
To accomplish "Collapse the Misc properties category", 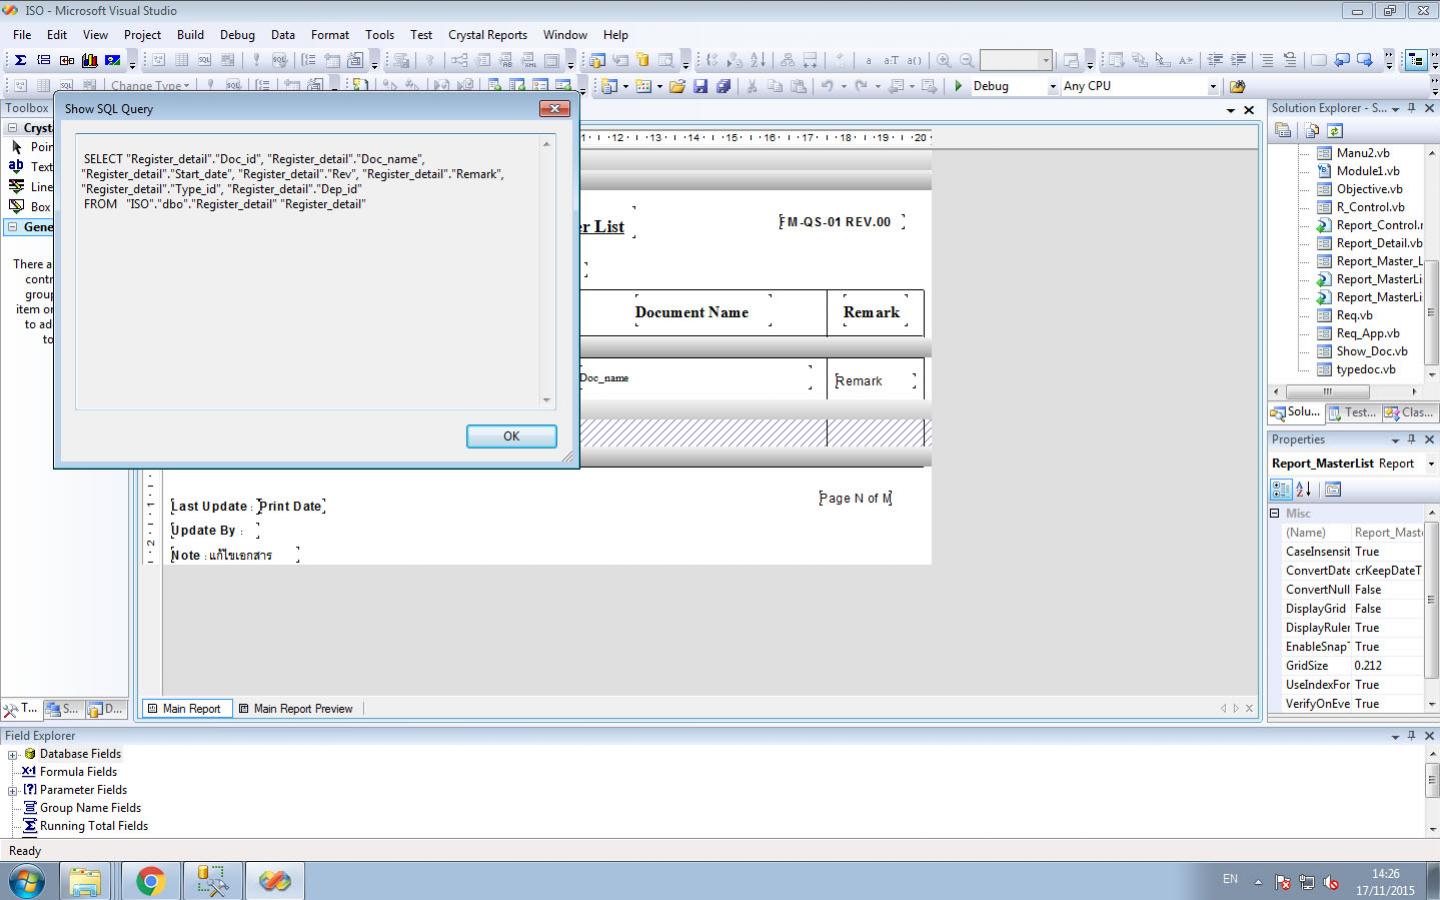I will [1275, 513].
